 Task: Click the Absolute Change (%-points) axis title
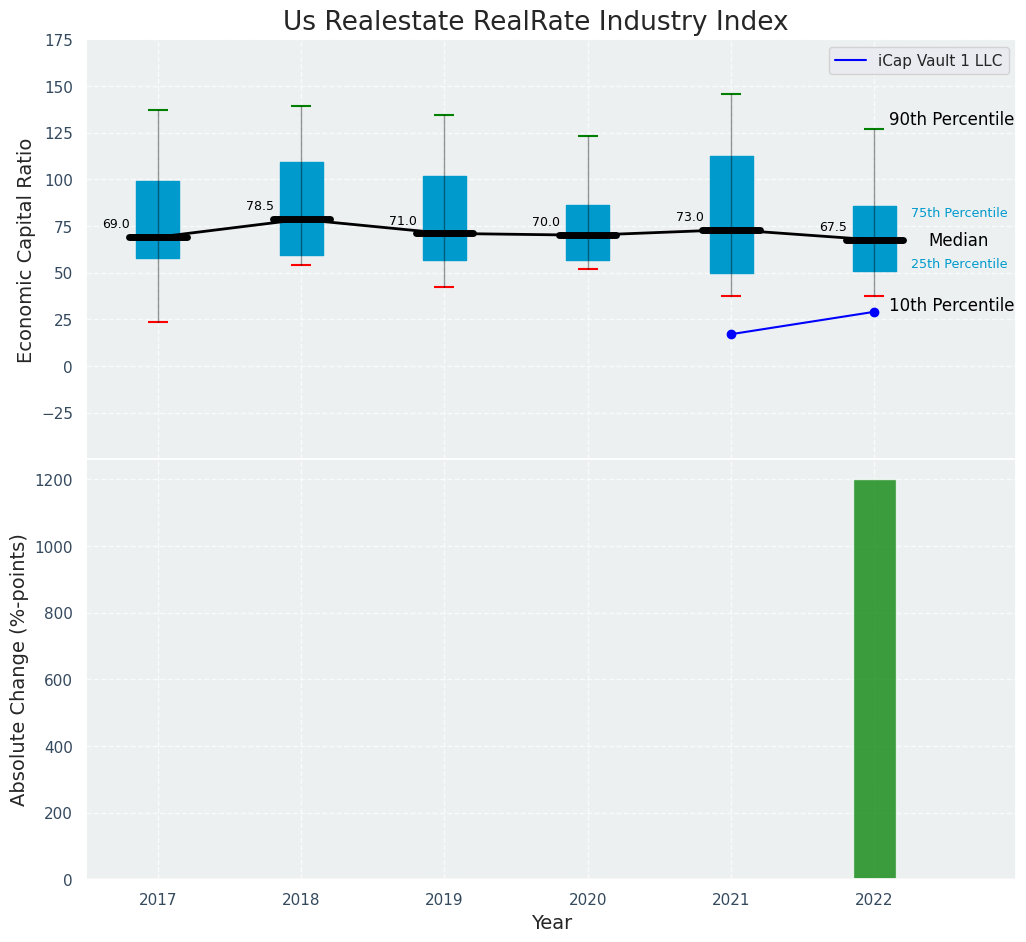(x=19, y=669)
